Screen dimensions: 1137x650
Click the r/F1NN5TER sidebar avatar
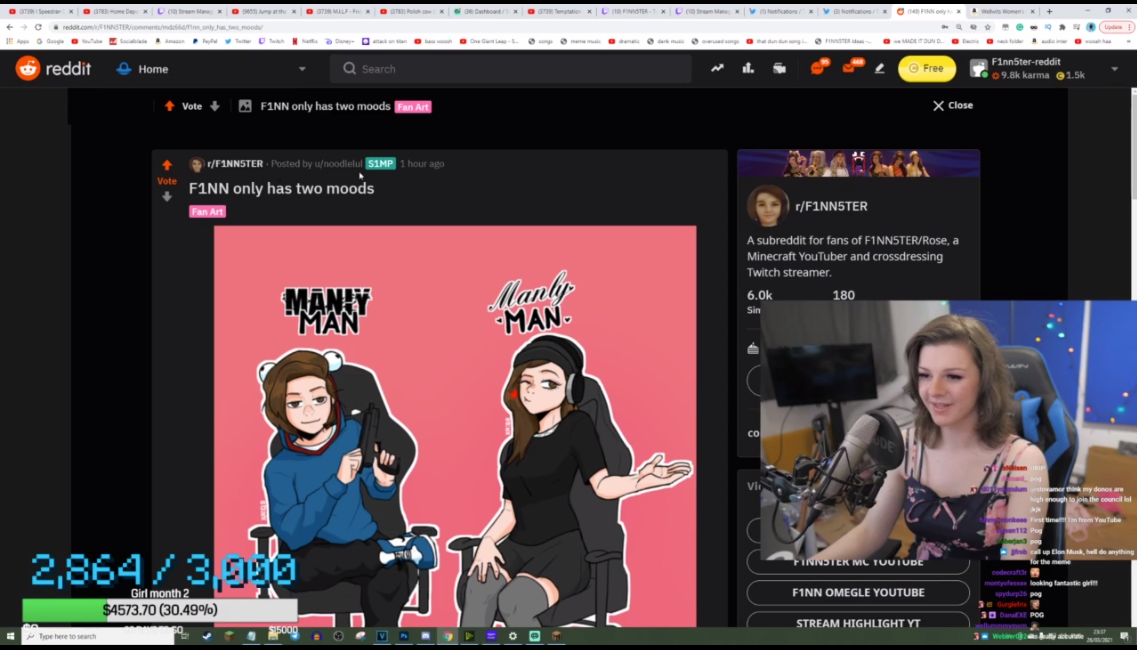pyautogui.click(x=768, y=206)
